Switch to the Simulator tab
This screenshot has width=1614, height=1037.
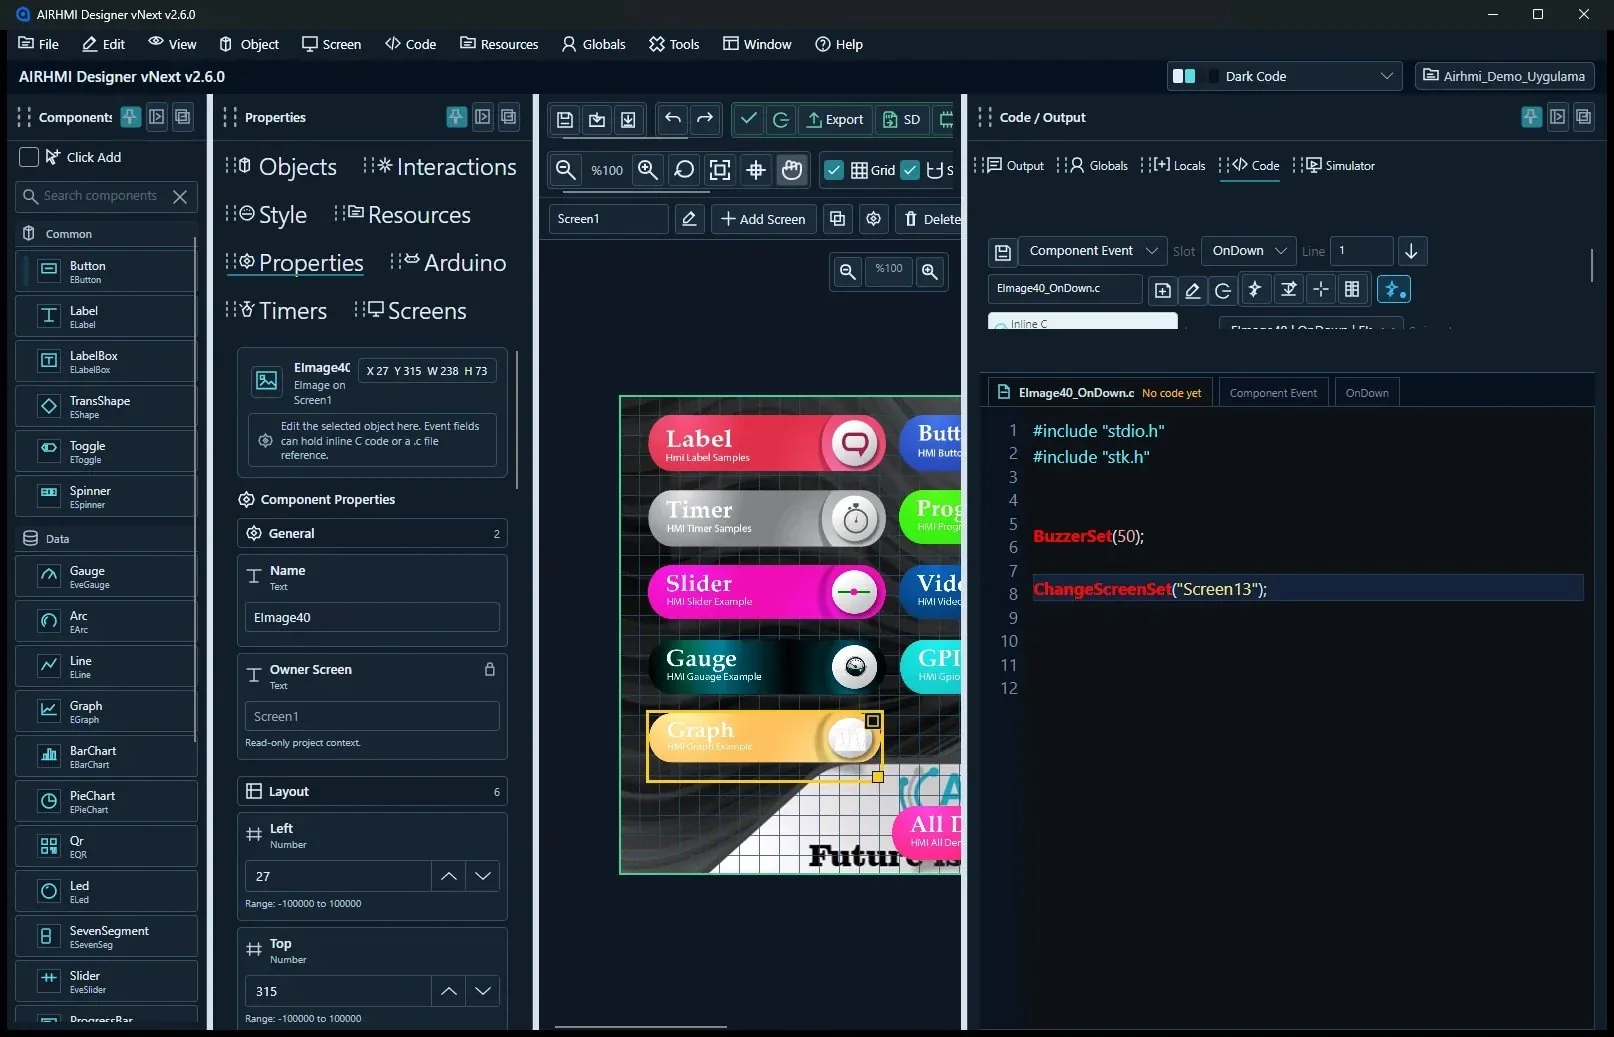(x=1340, y=166)
